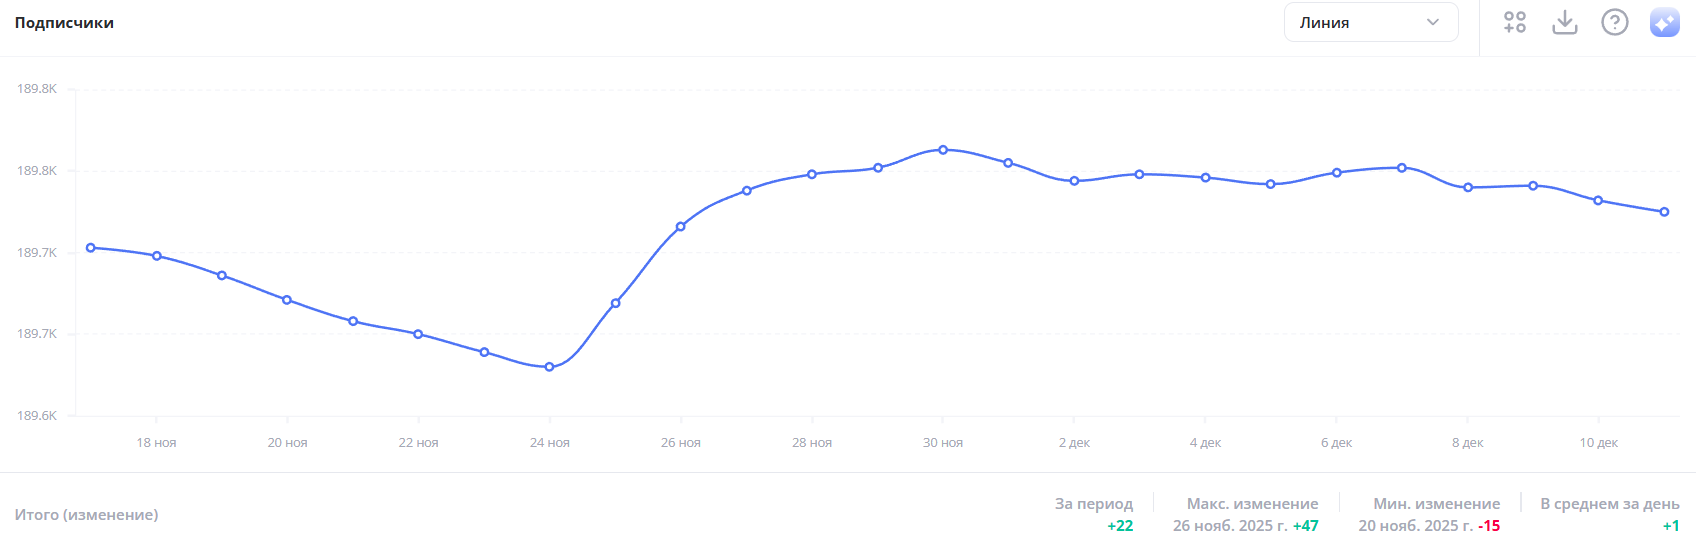
Task: Click the min change value "-15"
Action: [x=1489, y=526]
